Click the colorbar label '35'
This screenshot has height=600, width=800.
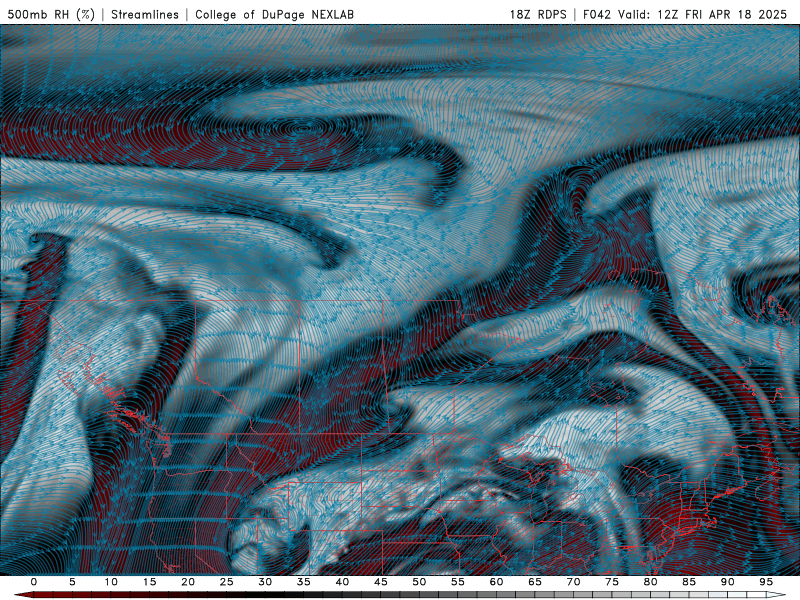[304, 582]
